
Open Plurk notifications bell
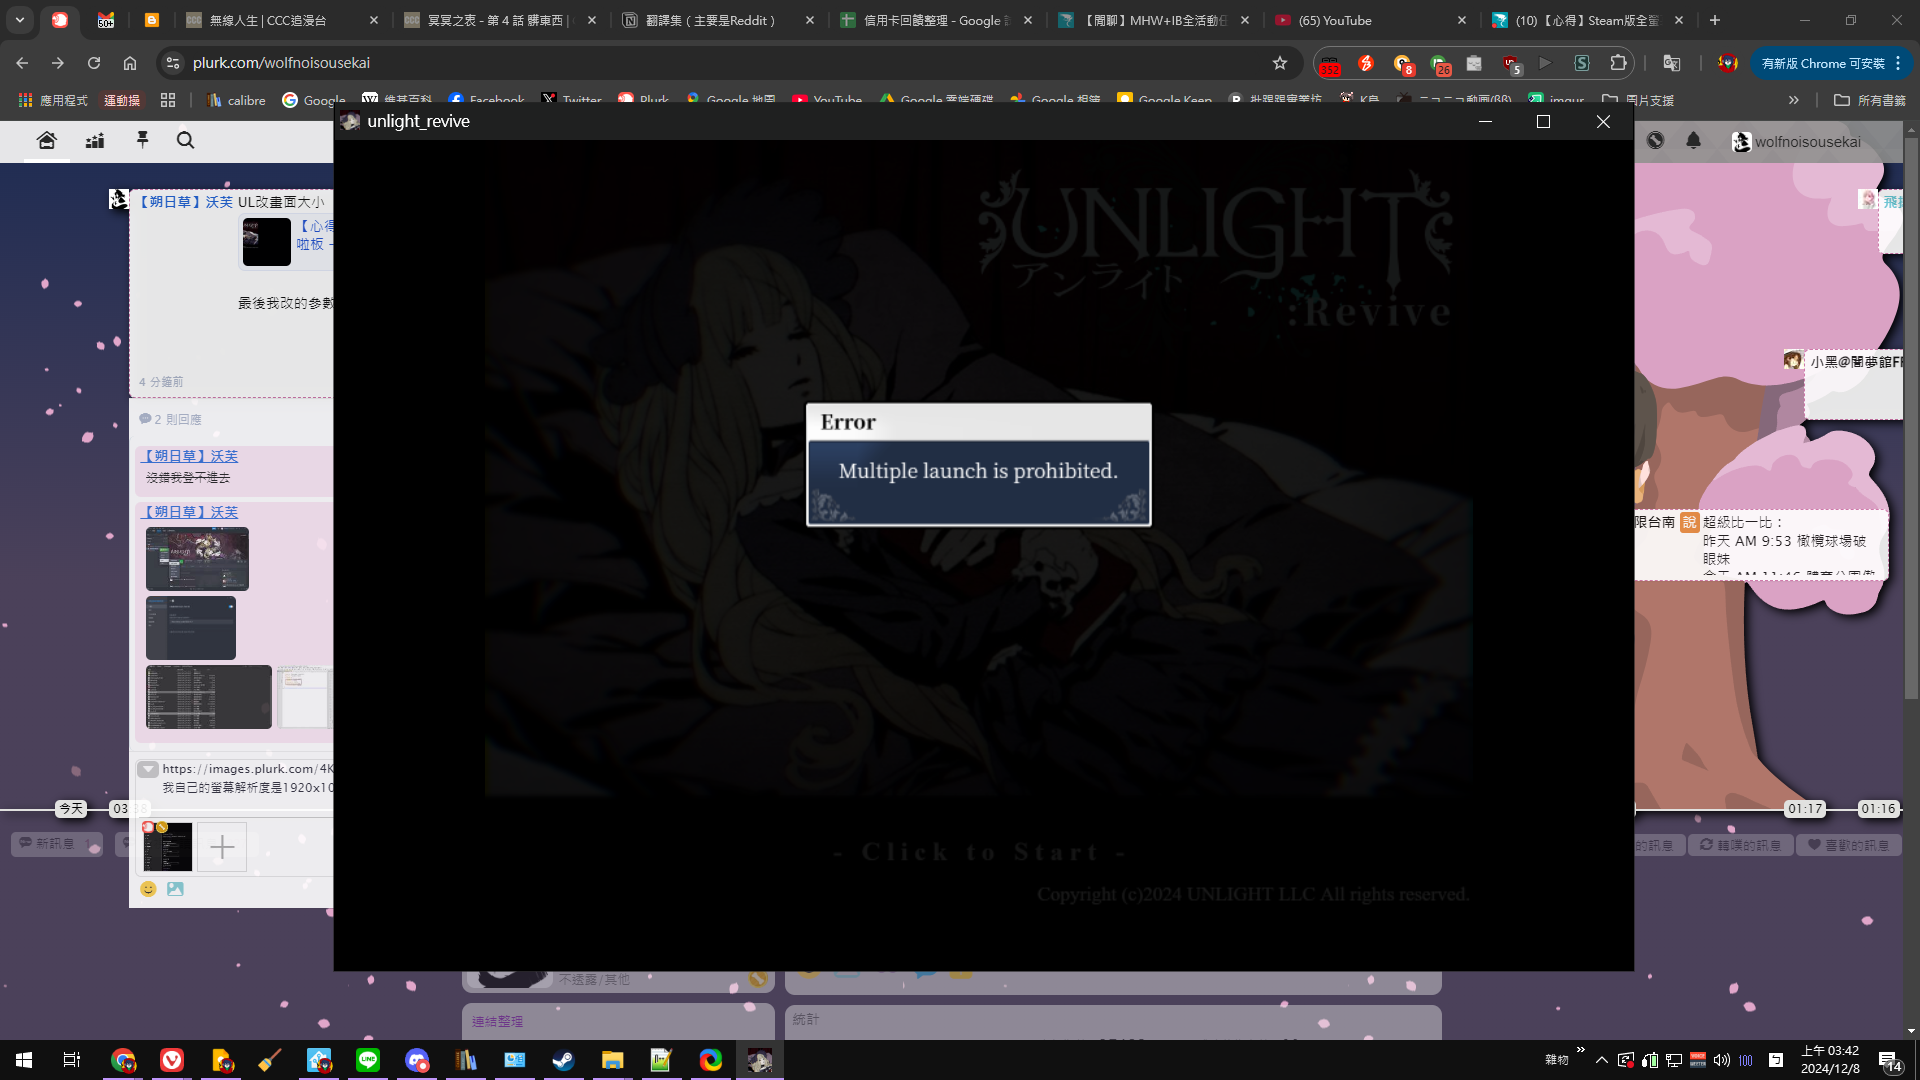1693,141
